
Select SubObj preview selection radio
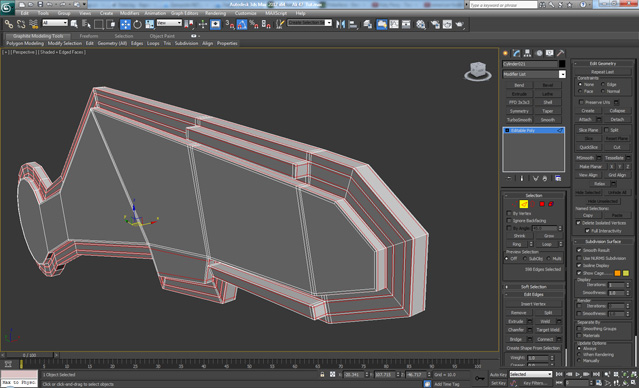coord(524,259)
